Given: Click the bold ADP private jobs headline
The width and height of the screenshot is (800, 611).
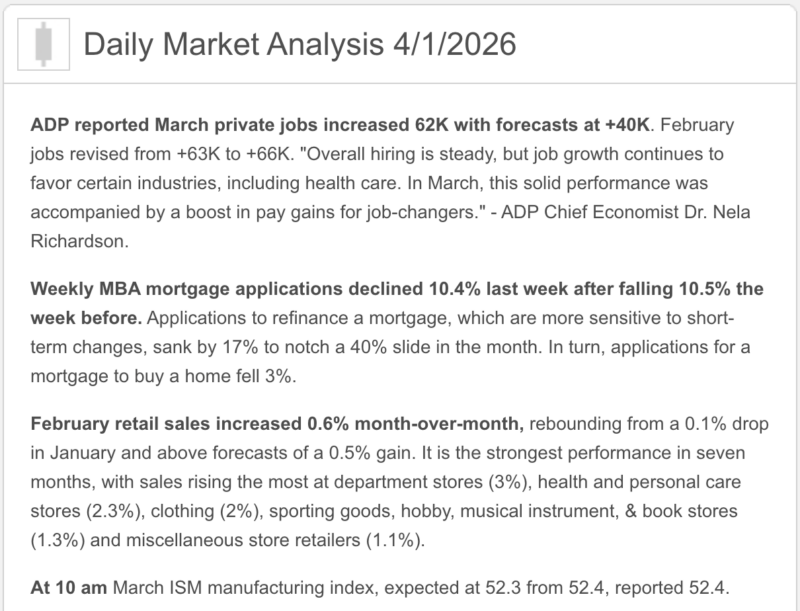Looking at the screenshot, I should (341, 126).
